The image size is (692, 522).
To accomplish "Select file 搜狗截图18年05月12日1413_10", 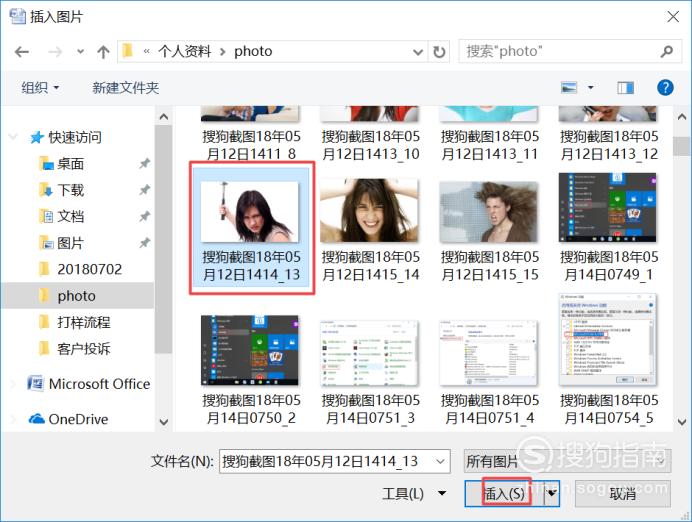I will [370, 145].
